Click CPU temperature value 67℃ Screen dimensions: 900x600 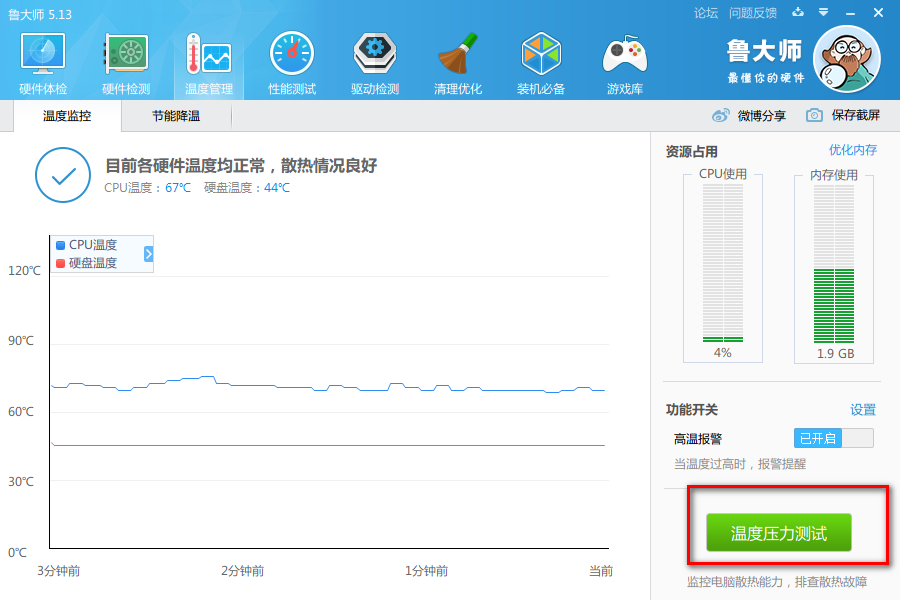coord(178,188)
